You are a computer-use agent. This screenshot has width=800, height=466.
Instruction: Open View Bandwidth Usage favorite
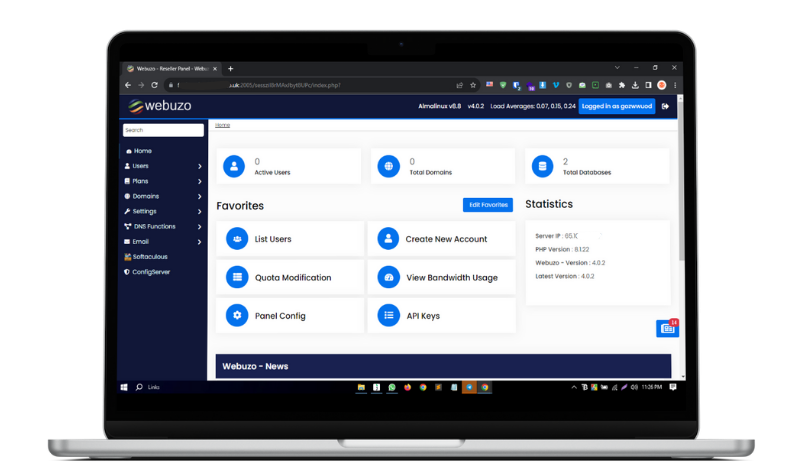coord(441,277)
